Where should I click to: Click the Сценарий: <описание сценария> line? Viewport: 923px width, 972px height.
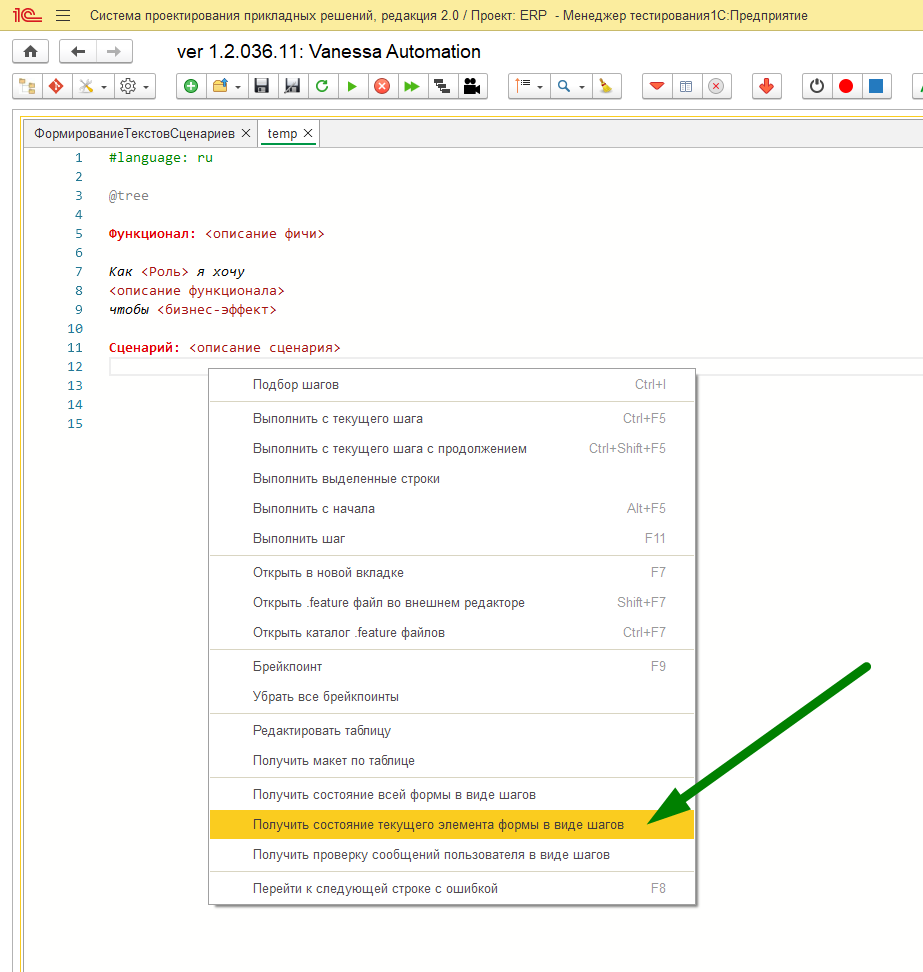224,348
